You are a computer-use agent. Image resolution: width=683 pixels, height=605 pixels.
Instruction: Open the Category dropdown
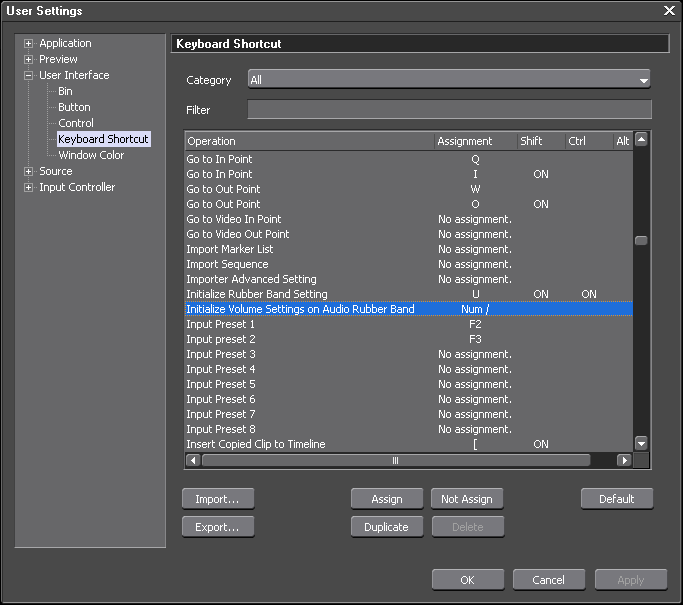[449, 80]
